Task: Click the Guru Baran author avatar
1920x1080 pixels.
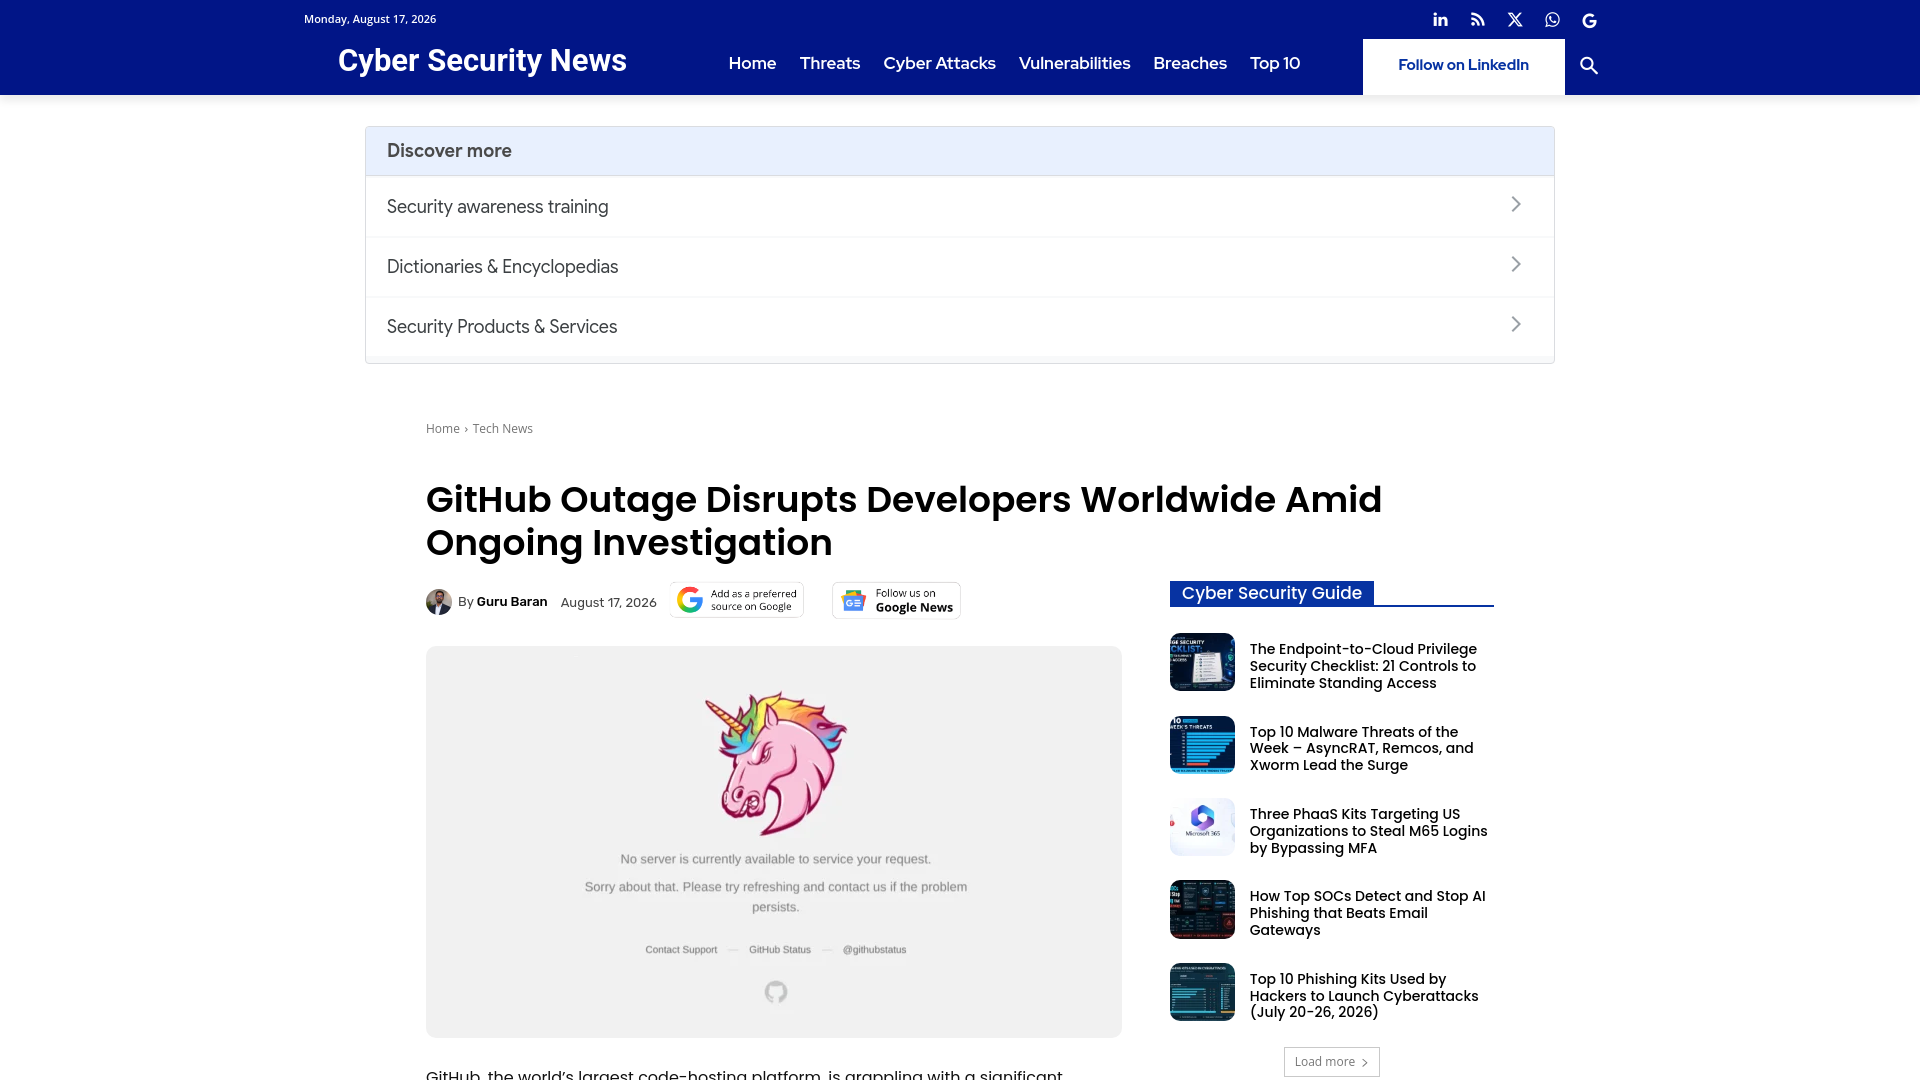Action: point(439,602)
